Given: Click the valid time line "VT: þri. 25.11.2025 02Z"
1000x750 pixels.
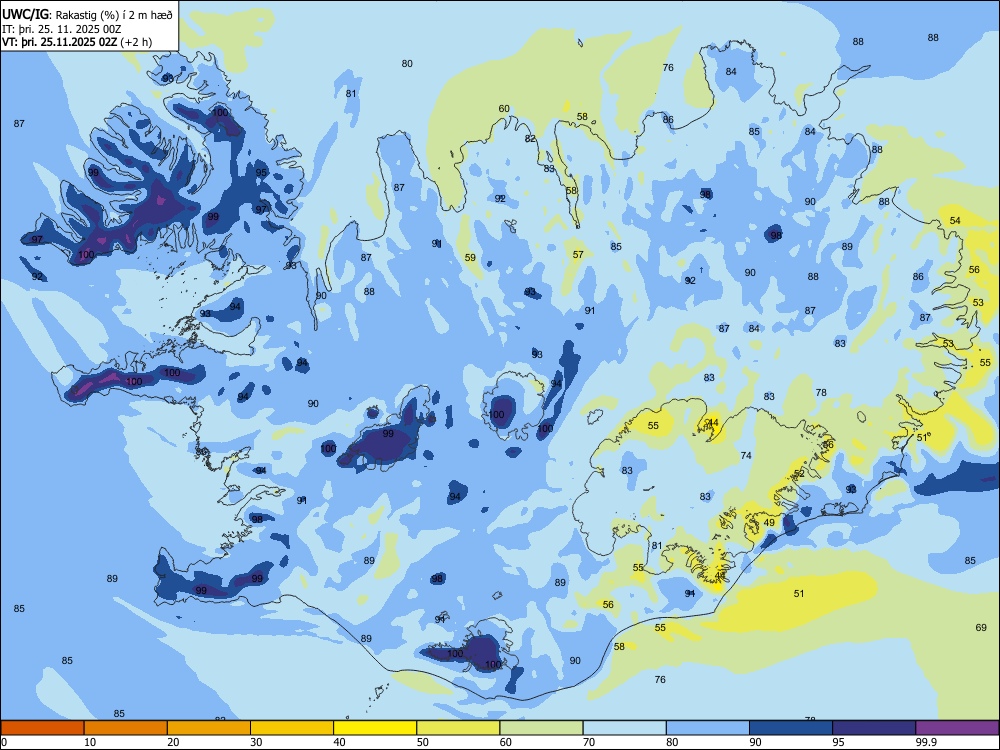Looking at the screenshot, I should point(60,42).
